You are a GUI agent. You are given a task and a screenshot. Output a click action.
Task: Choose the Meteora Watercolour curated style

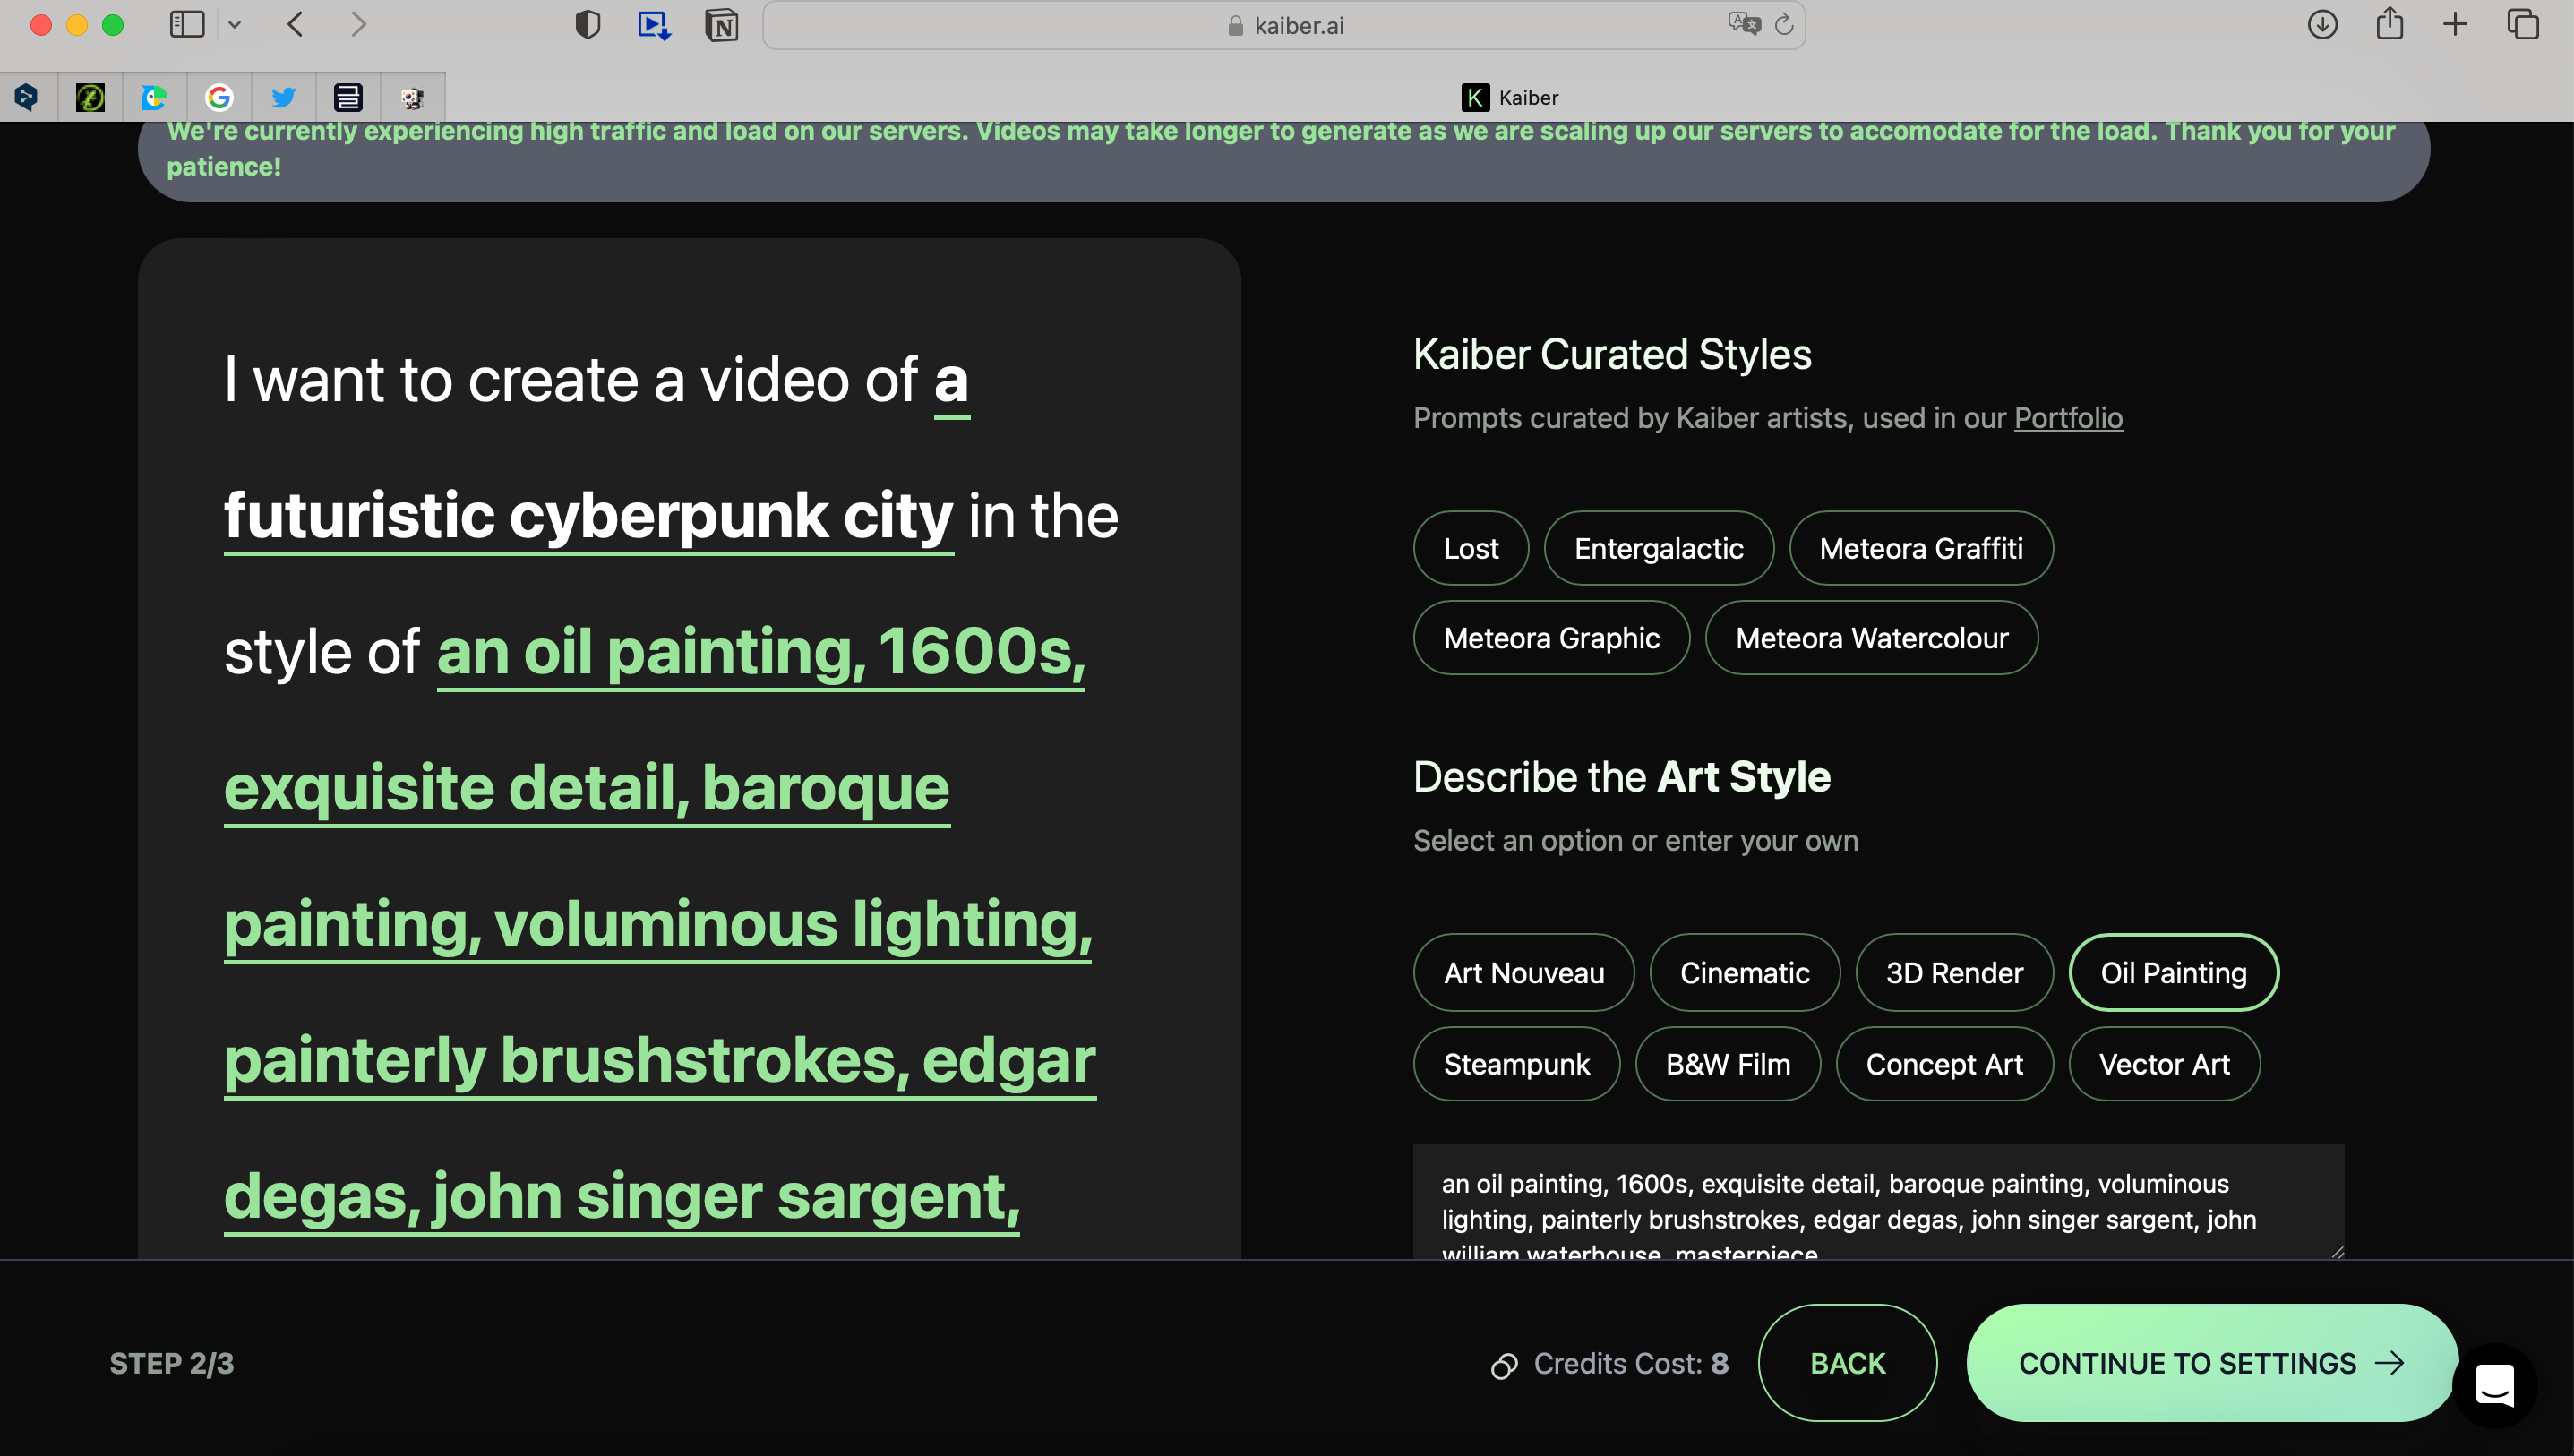1871,638
